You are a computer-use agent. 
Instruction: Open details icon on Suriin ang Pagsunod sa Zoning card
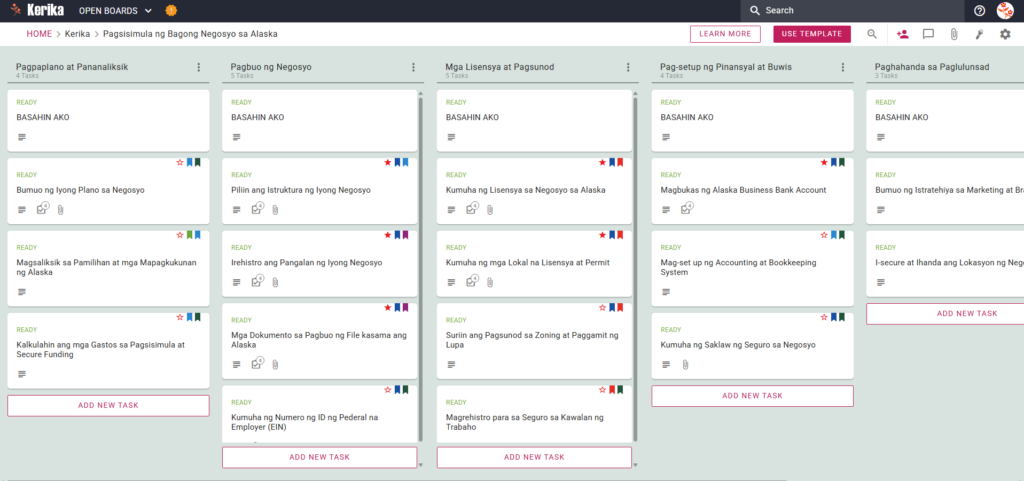(451, 364)
